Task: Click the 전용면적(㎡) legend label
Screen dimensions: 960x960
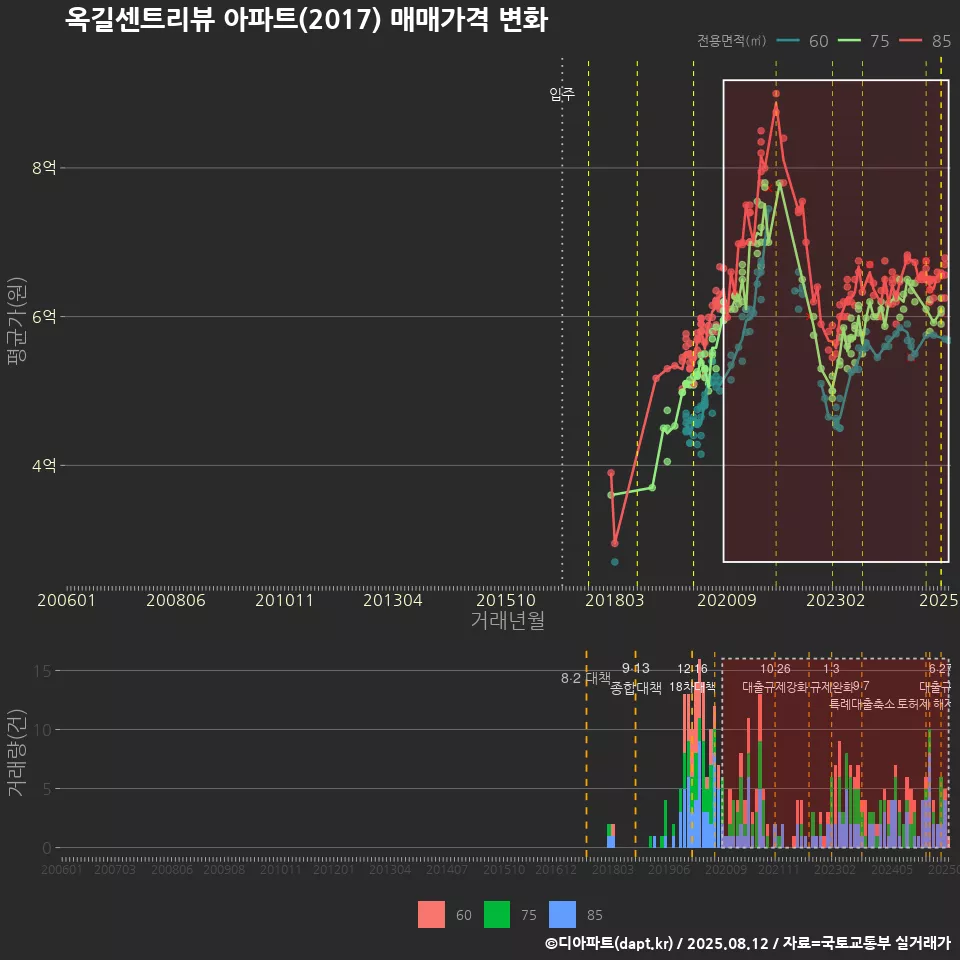Action: pyautogui.click(x=731, y=41)
